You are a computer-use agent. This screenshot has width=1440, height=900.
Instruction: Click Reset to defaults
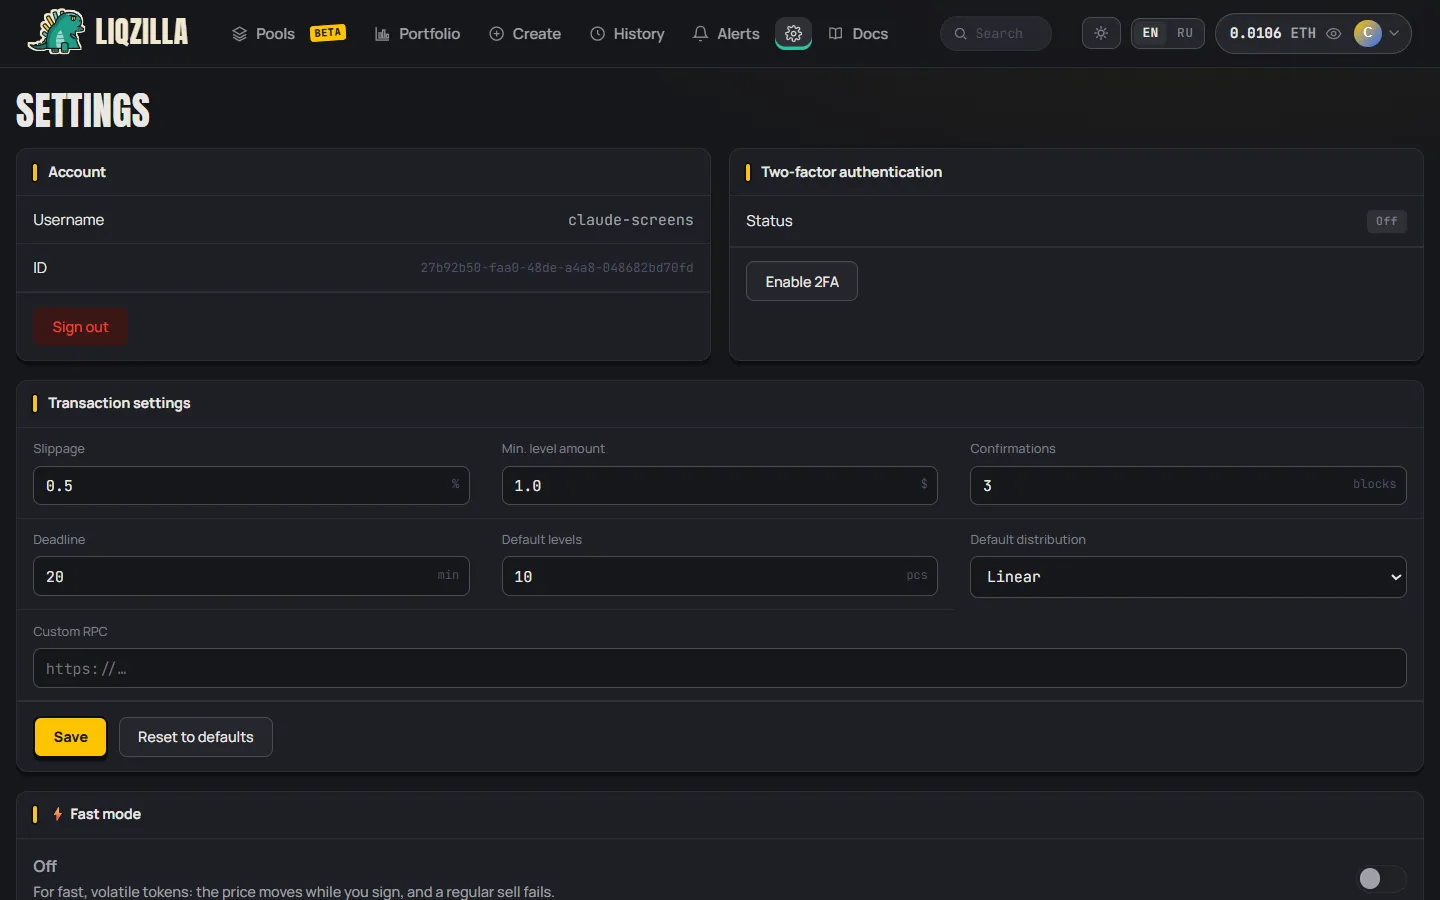coord(196,737)
